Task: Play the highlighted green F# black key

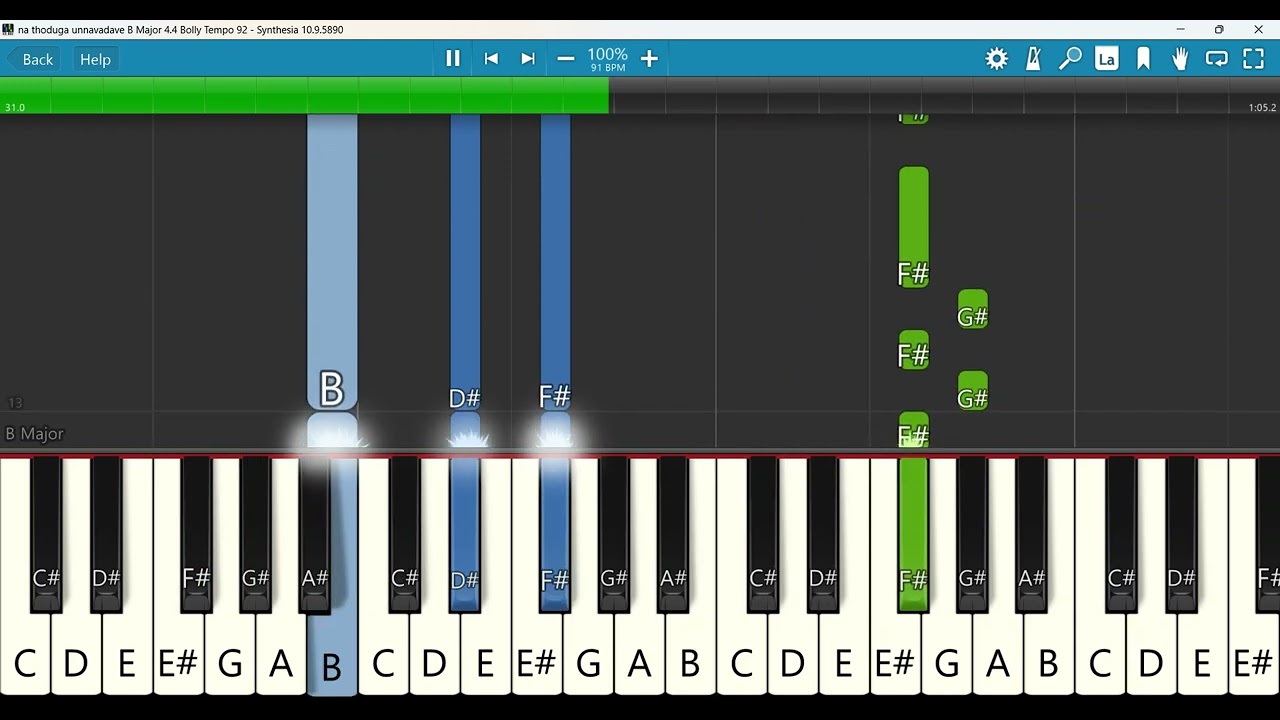Action: [x=914, y=535]
